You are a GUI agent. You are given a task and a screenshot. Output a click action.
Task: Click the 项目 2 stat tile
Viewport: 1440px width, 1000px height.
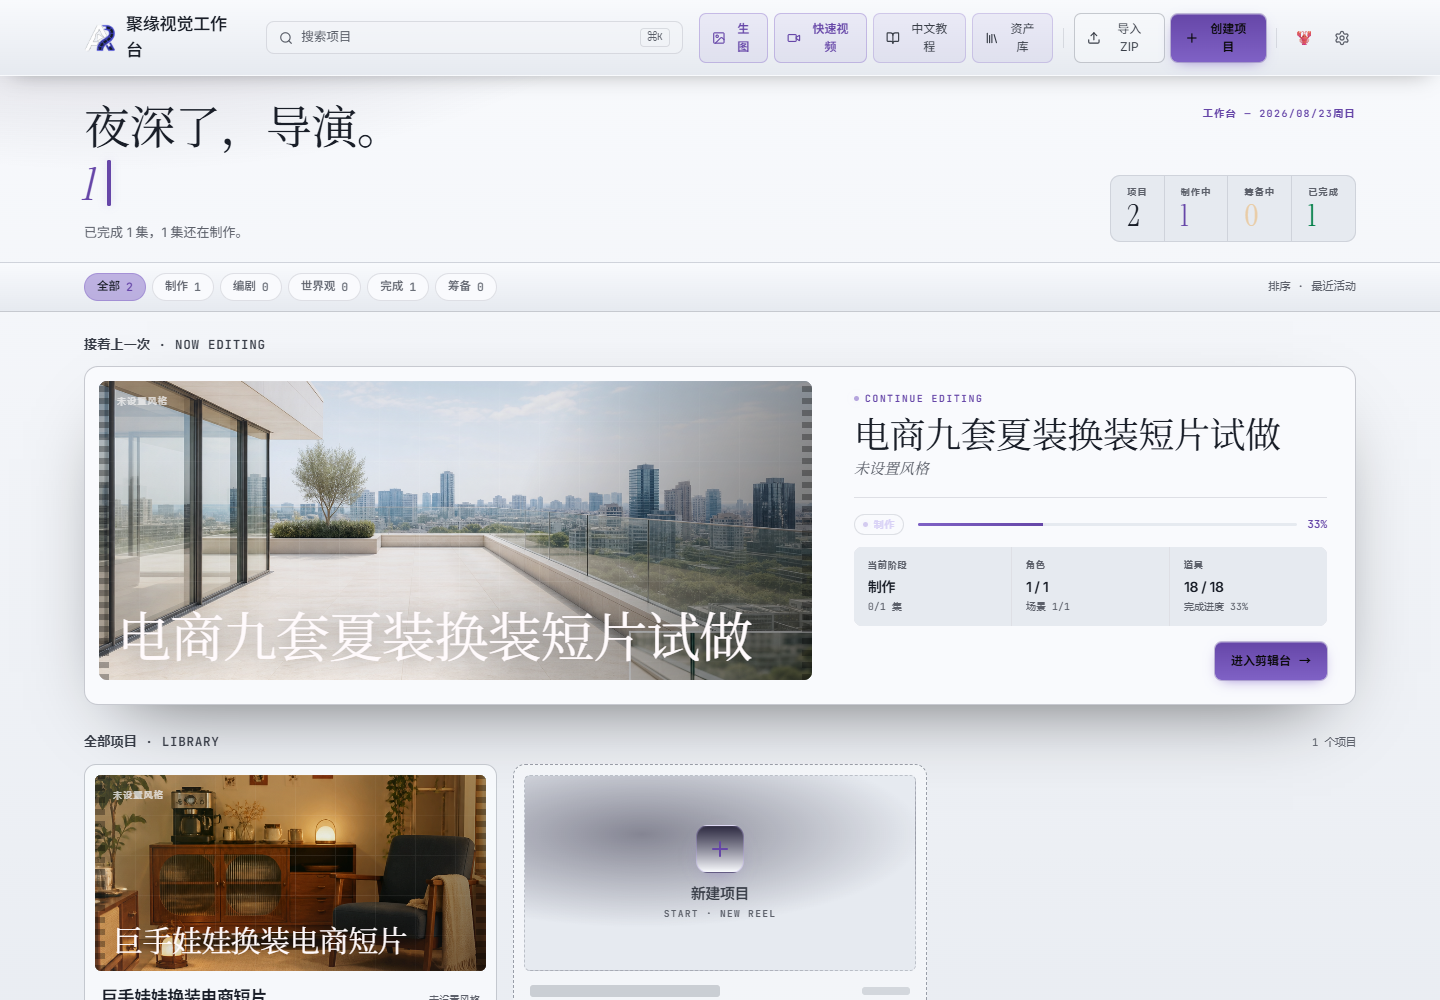tap(1137, 208)
